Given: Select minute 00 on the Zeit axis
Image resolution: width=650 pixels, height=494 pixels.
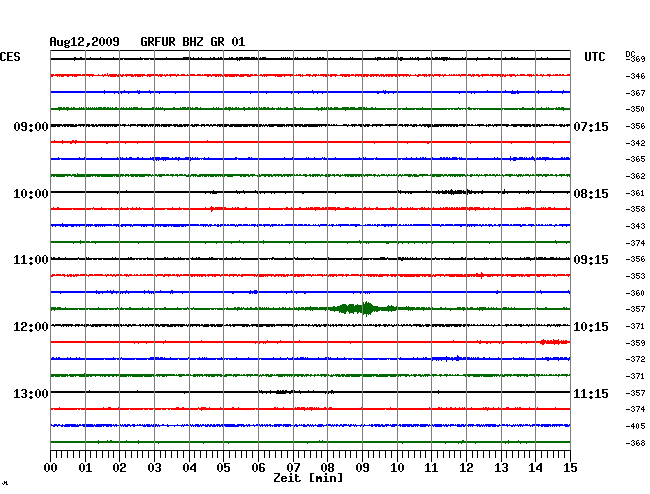Looking at the screenshot, I should (51, 468).
